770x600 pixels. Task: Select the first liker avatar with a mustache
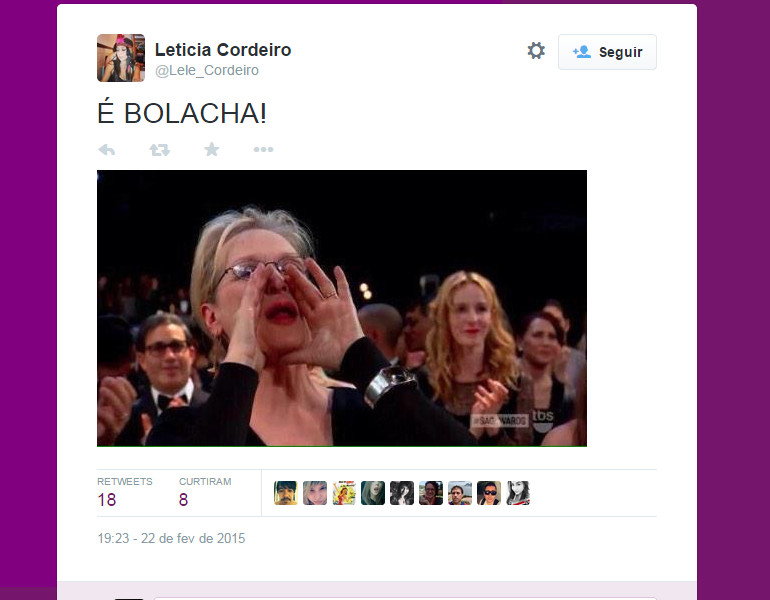pos(286,493)
